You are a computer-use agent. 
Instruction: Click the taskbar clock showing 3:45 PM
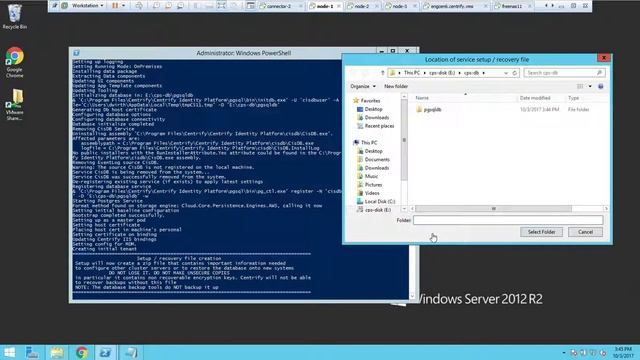click(623, 352)
